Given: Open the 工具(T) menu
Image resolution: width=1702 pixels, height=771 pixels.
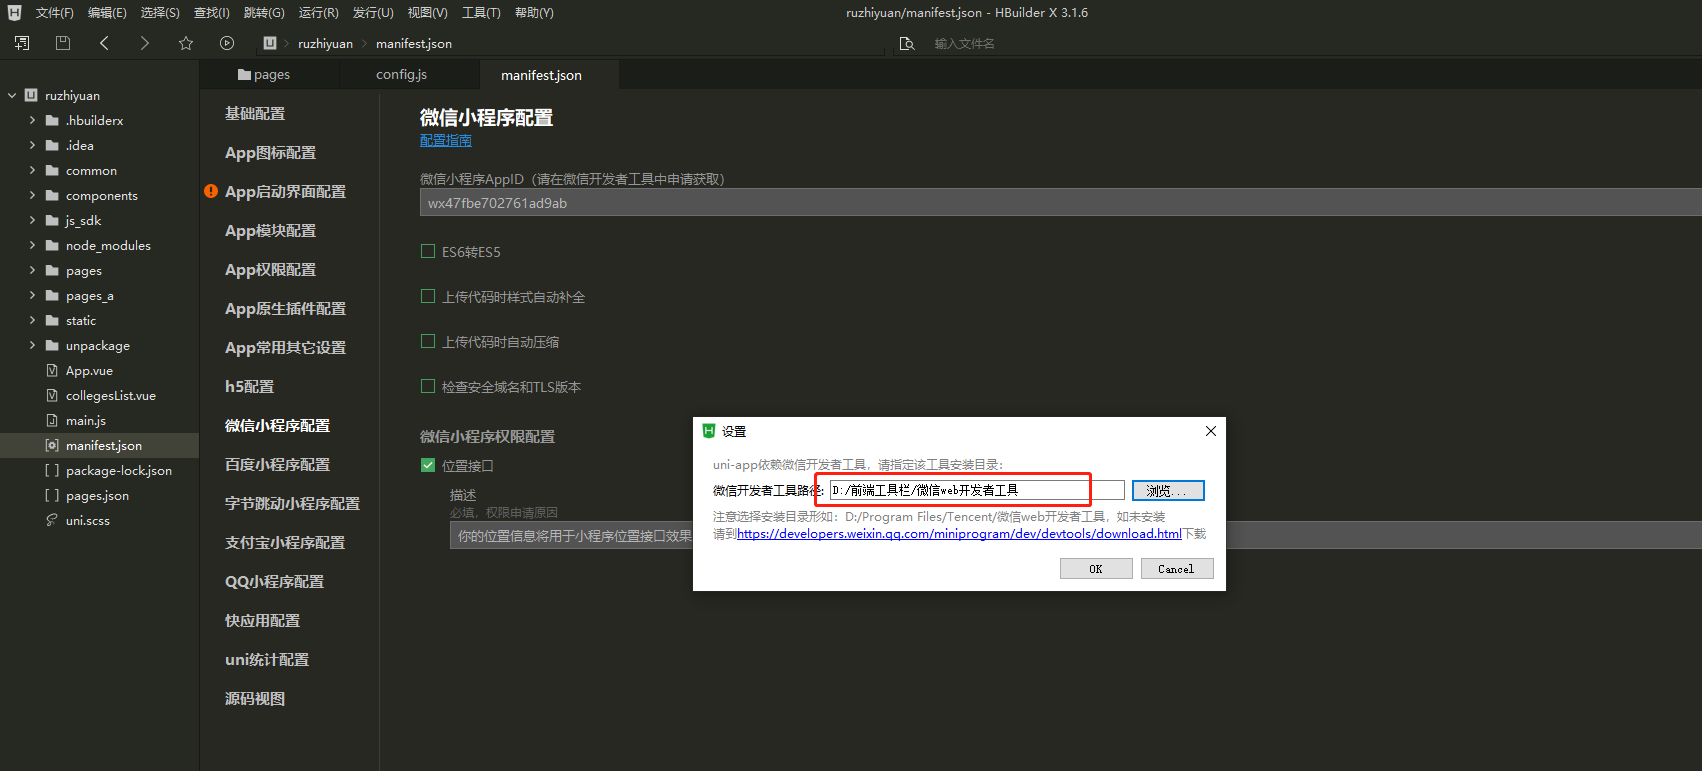Looking at the screenshot, I should click(481, 13).
